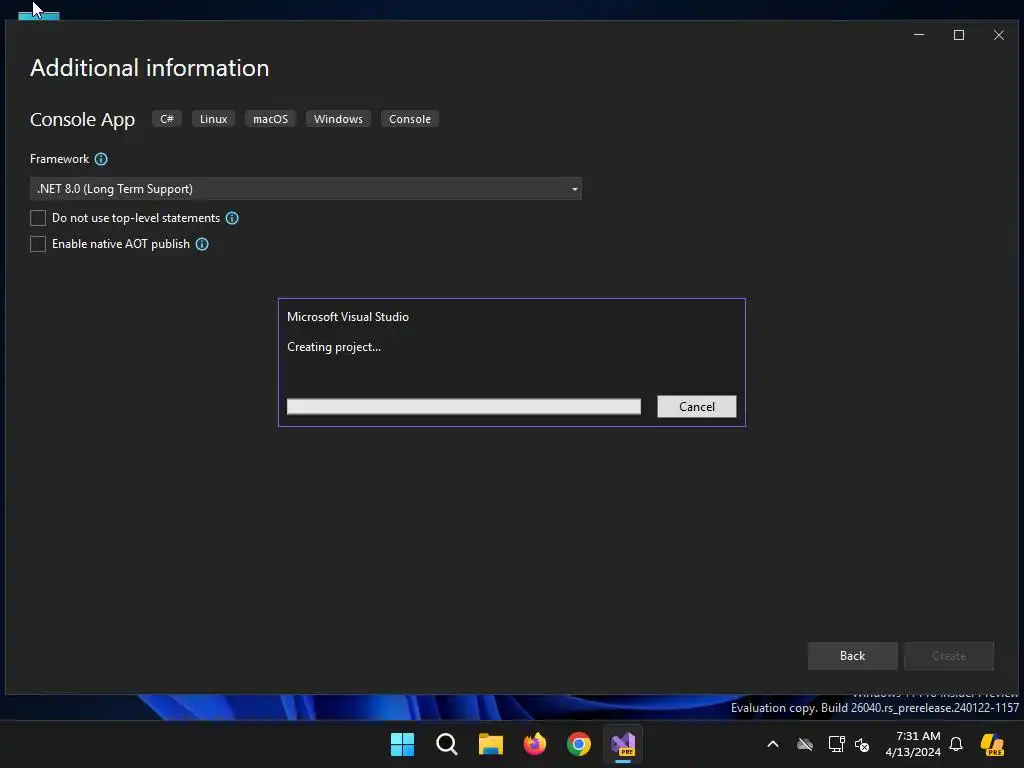The height and width of the screenshot is (768, 1024).
Task: Maximize the Additional information window
Action: tap(959, 35)
